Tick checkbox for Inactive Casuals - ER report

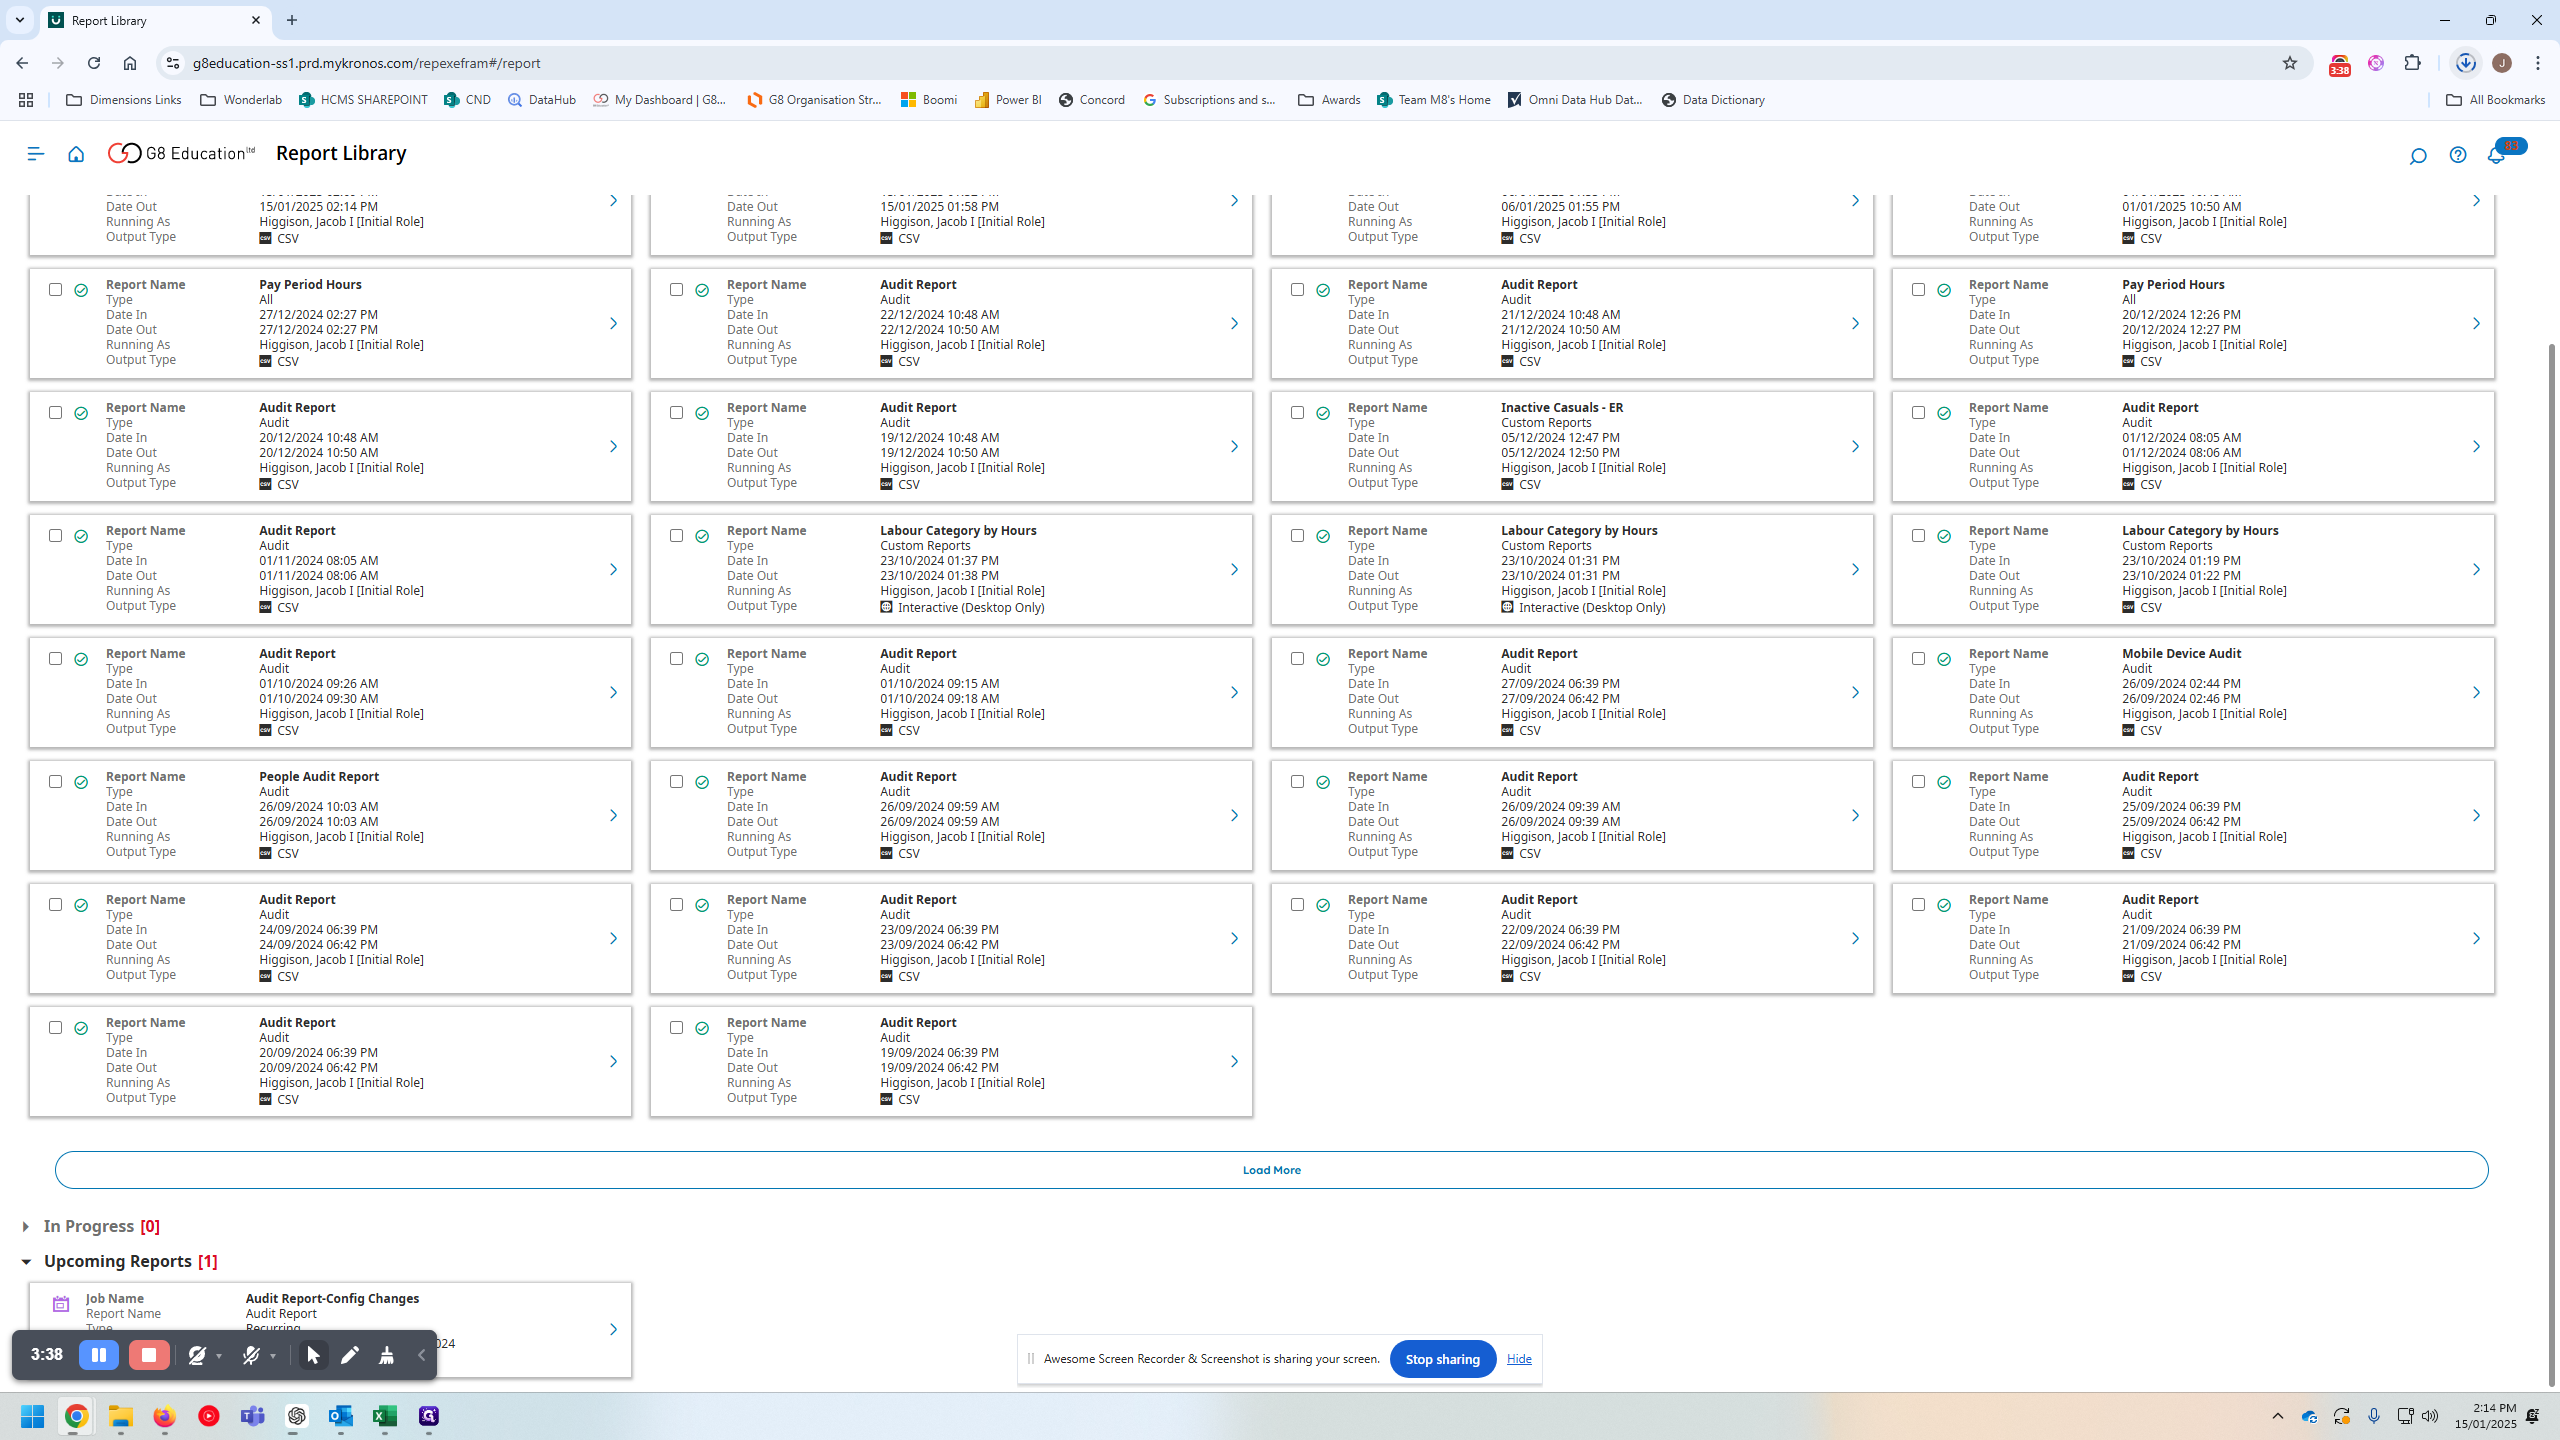coord(1297,413)
